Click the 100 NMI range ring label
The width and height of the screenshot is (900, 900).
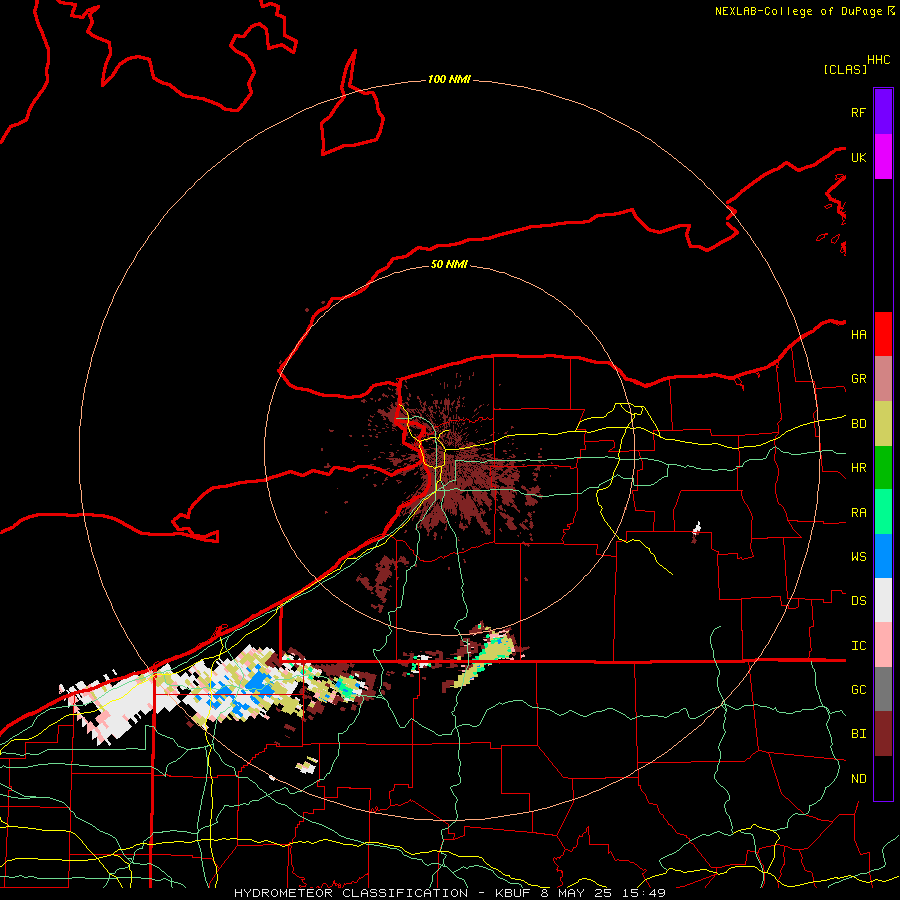coord(449,79)
